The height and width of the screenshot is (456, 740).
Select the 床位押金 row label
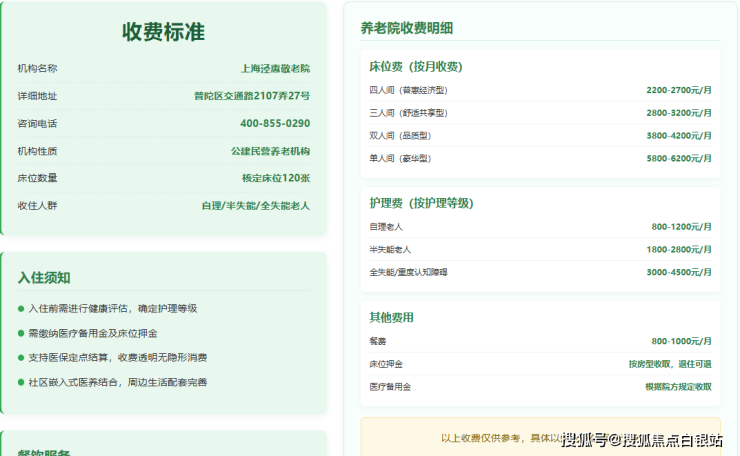pyautogui.click(x=386, y=364)
